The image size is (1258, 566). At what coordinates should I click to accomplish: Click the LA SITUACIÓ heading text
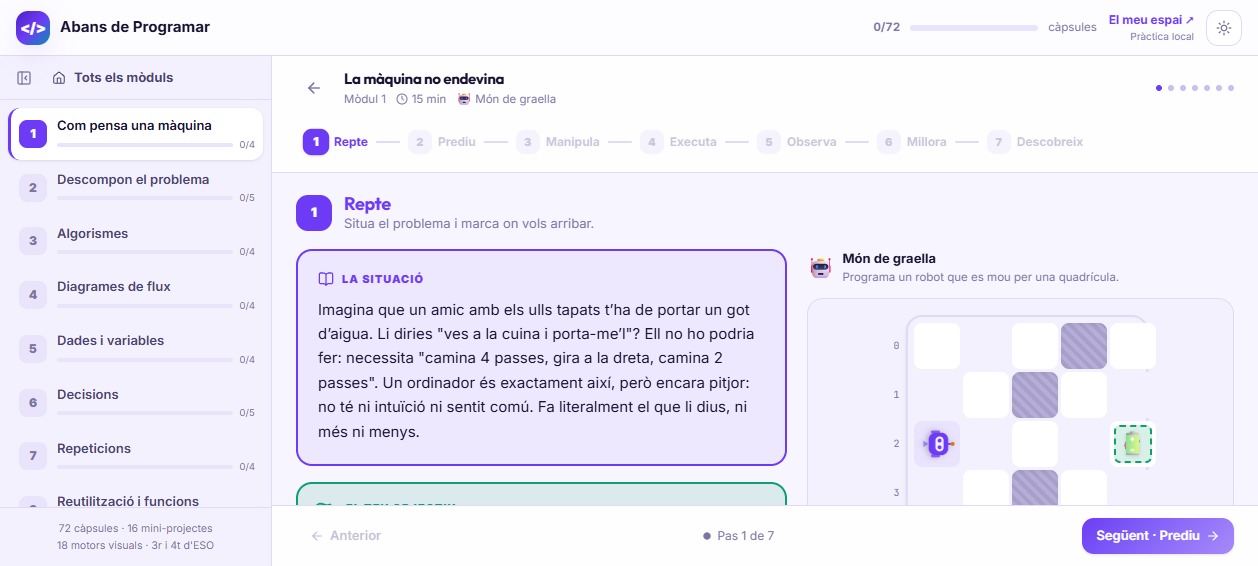[382, 279]
